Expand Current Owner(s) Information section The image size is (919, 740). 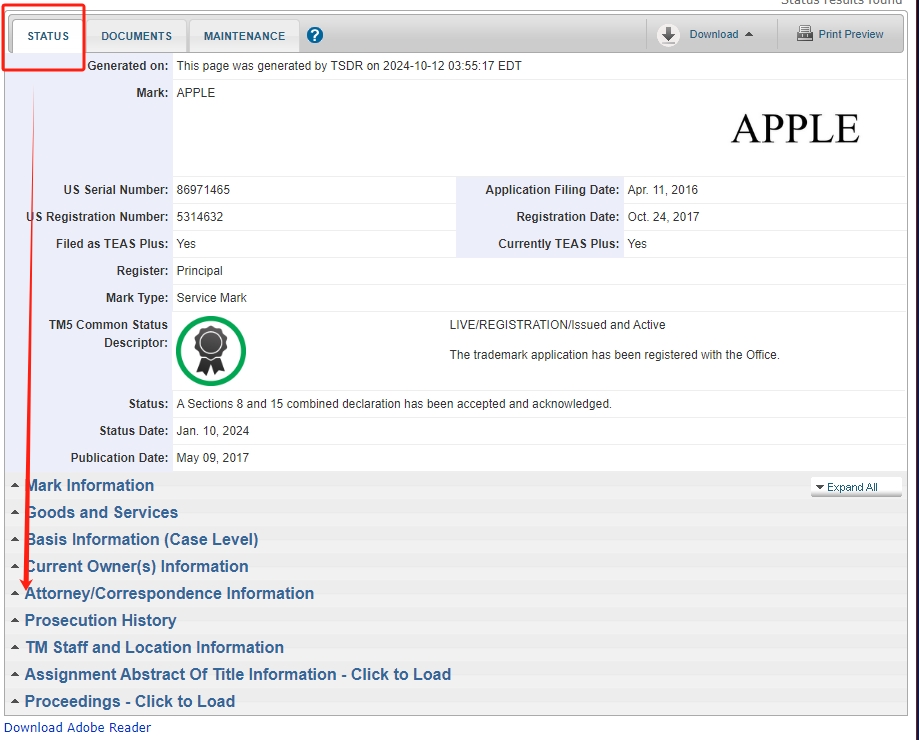point(137,566)
